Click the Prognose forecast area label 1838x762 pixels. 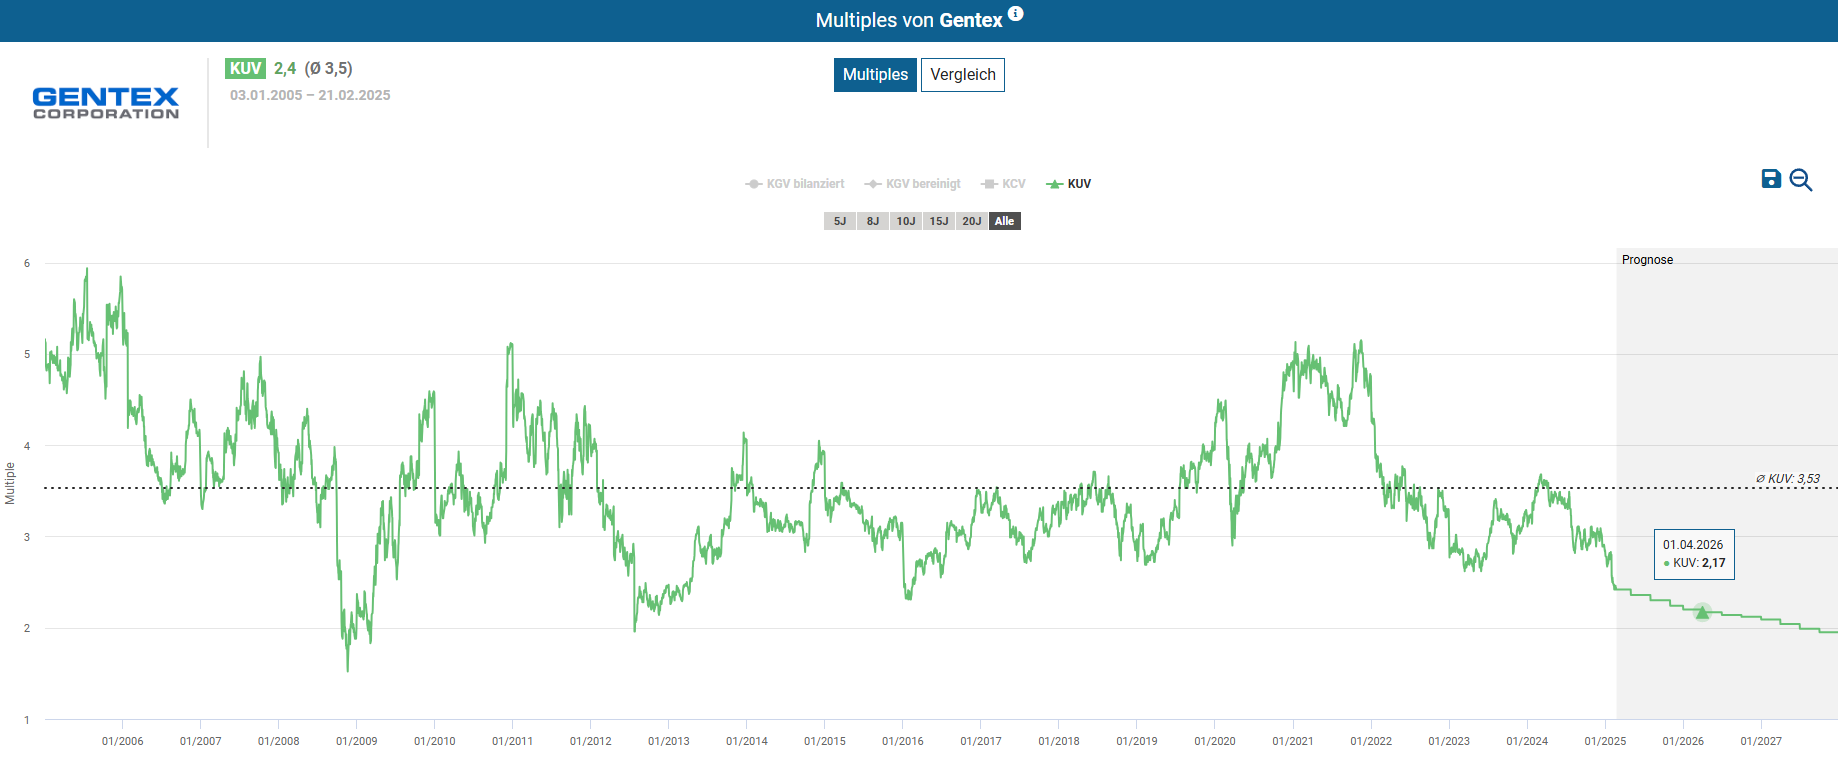[1647, 260]
